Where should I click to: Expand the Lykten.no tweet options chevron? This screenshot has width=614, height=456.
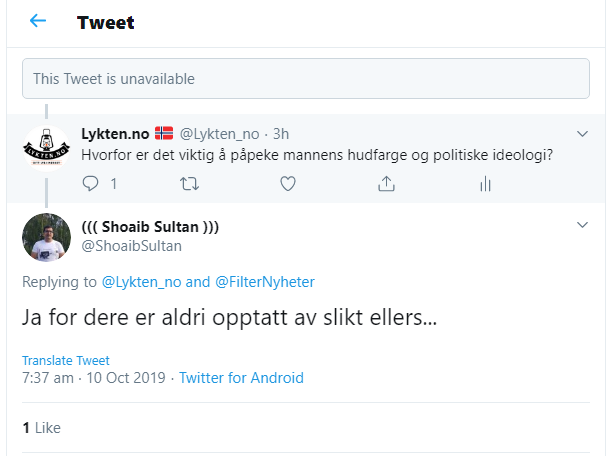[x=583, y=134]
